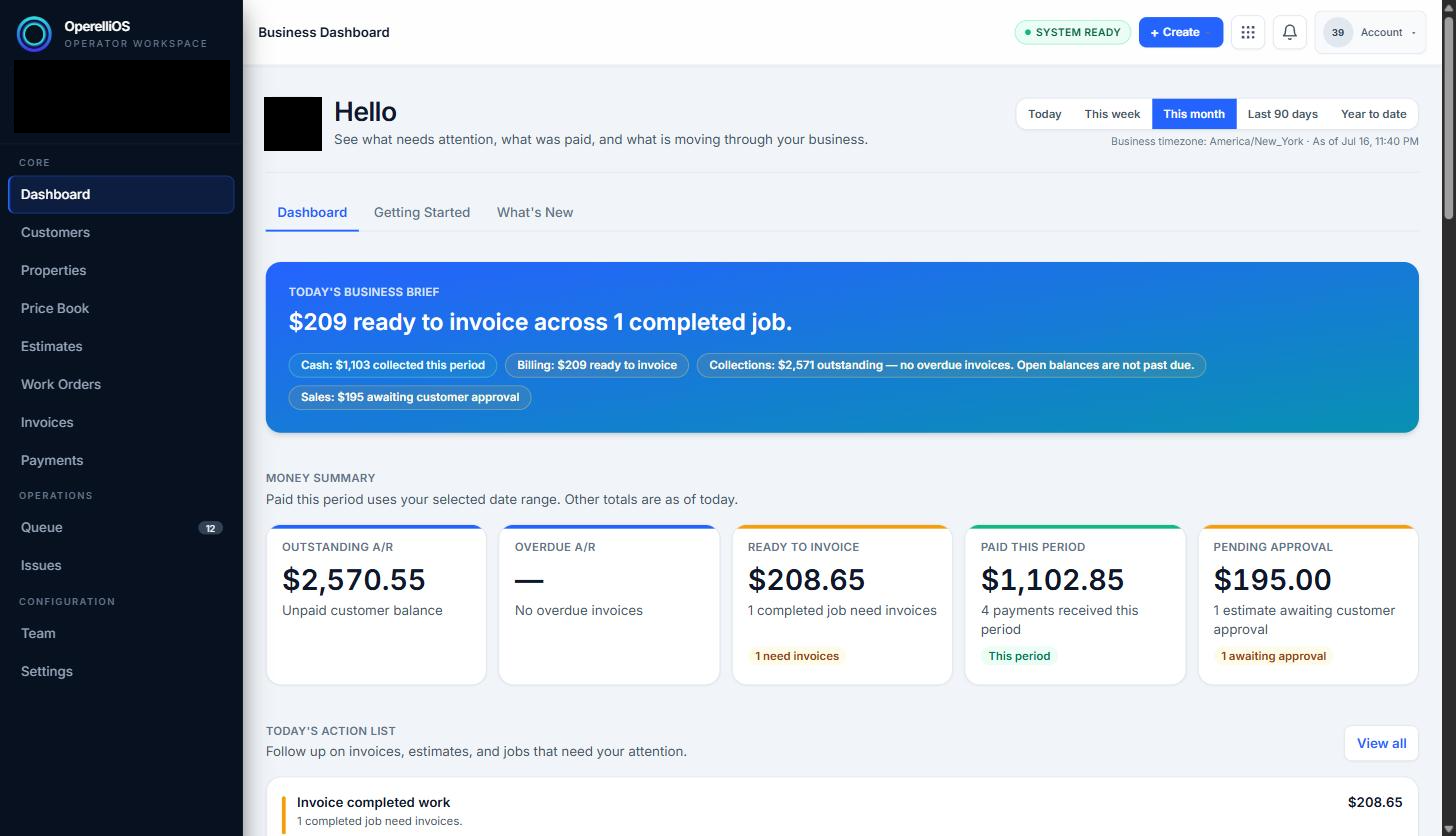
Task: Click the $1,102.85 paid value
Action: (1052, 579)
